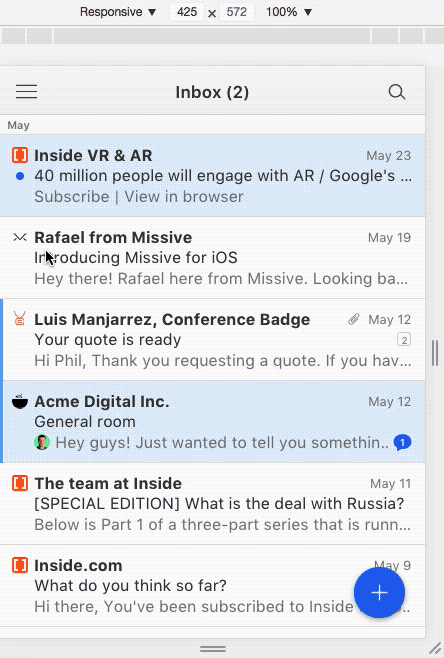Open the 100% zoom dropdown
This screenshot has width=444, height=658.
[x=289, y=12]
